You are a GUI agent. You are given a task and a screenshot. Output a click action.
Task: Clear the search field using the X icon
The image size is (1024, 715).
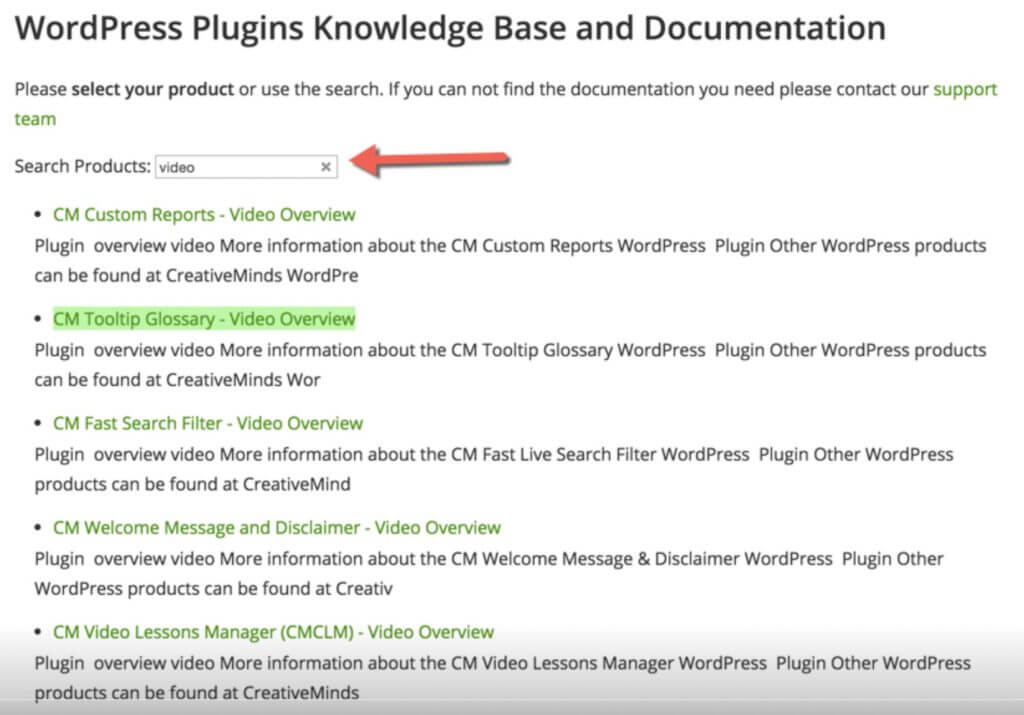325,167
